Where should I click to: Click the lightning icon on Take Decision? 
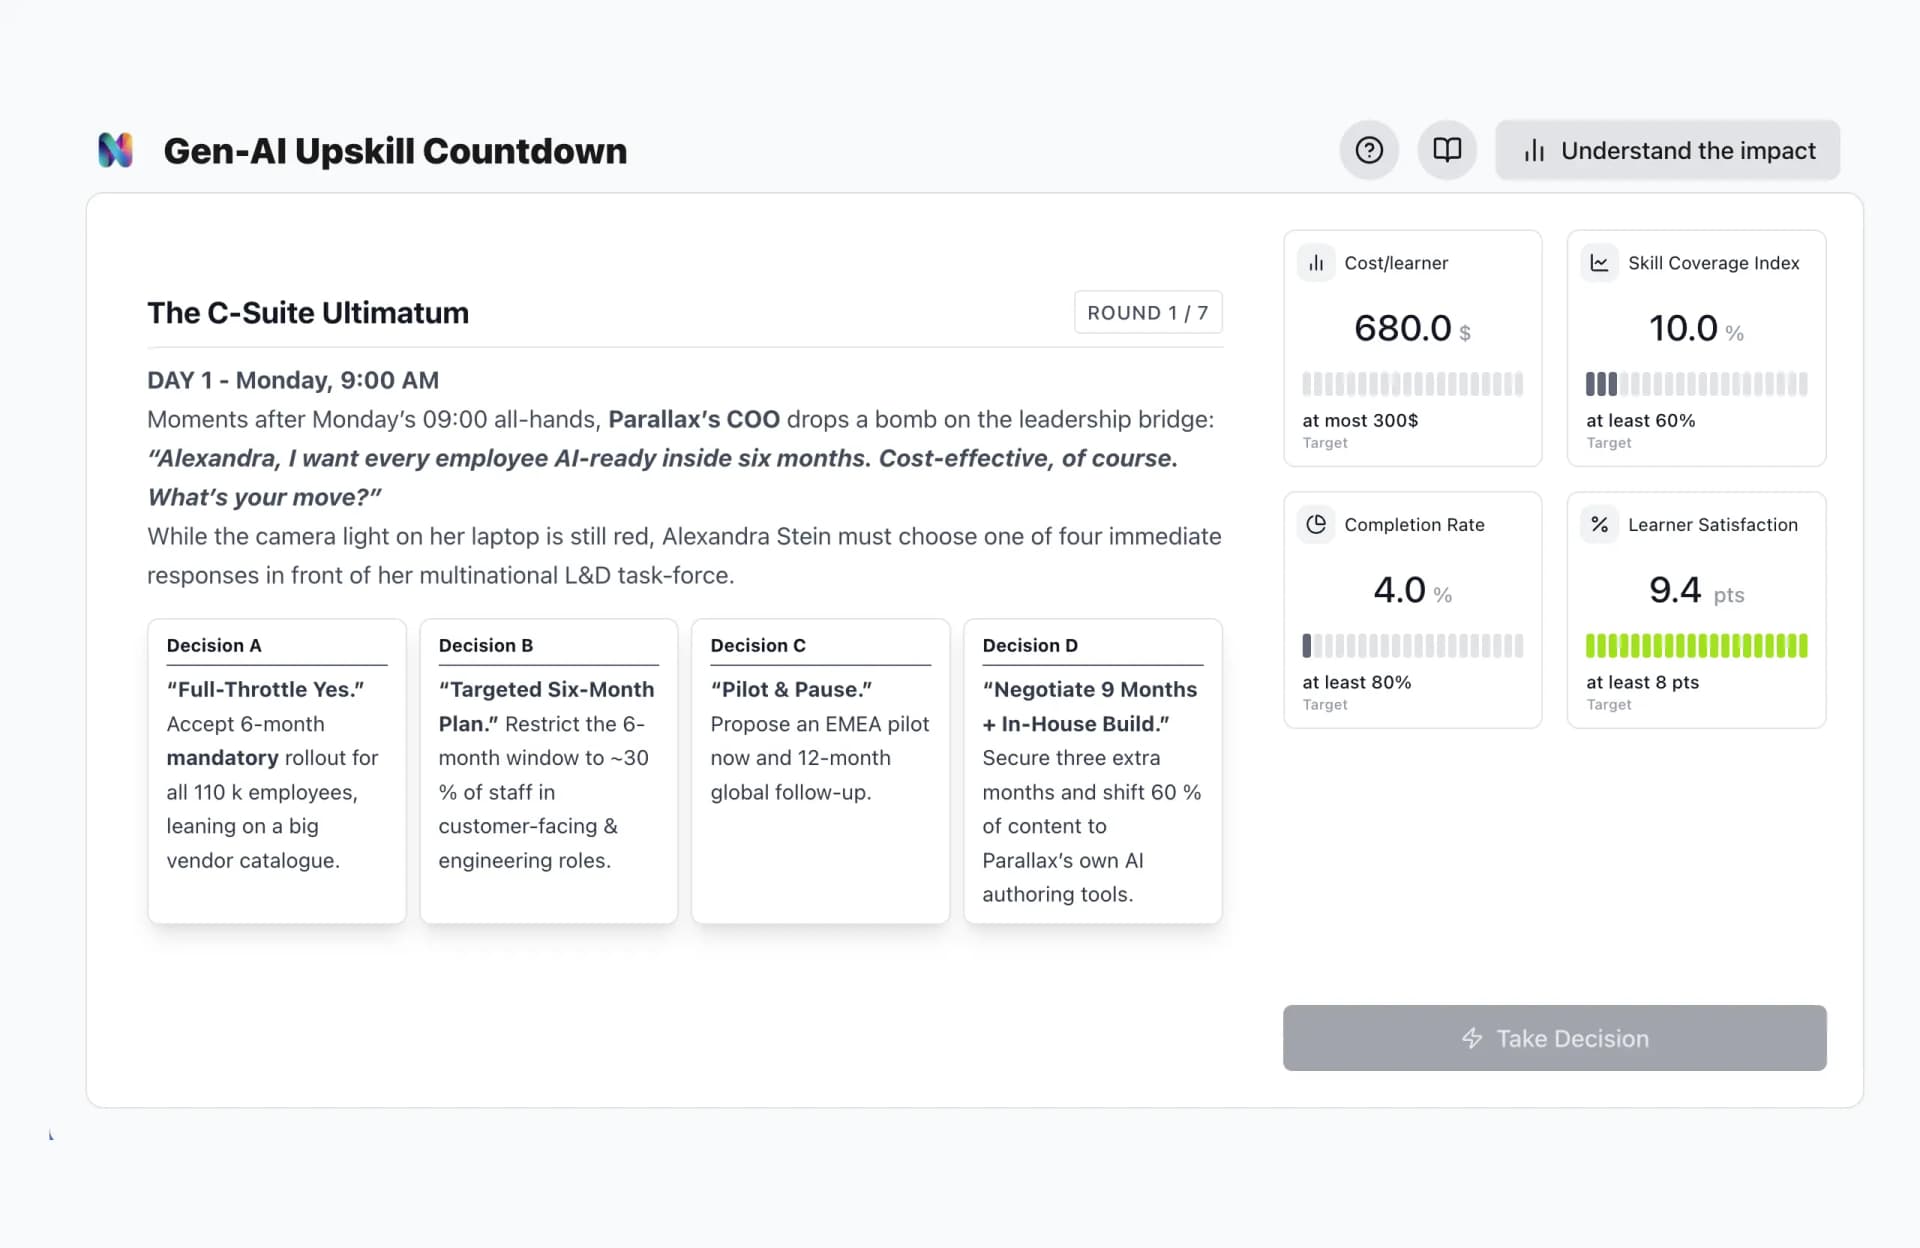click(x=1472, y=1038)
